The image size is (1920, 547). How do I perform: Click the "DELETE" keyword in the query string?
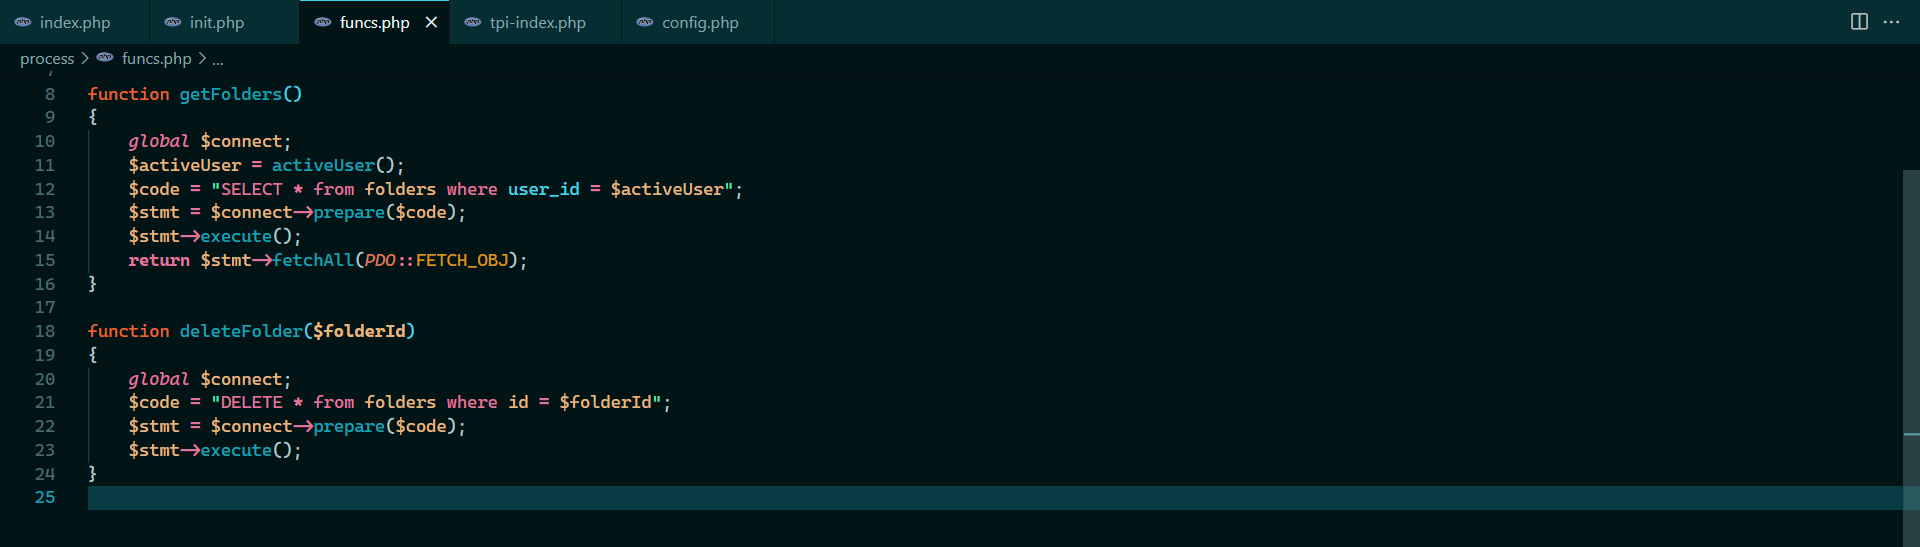252,402
